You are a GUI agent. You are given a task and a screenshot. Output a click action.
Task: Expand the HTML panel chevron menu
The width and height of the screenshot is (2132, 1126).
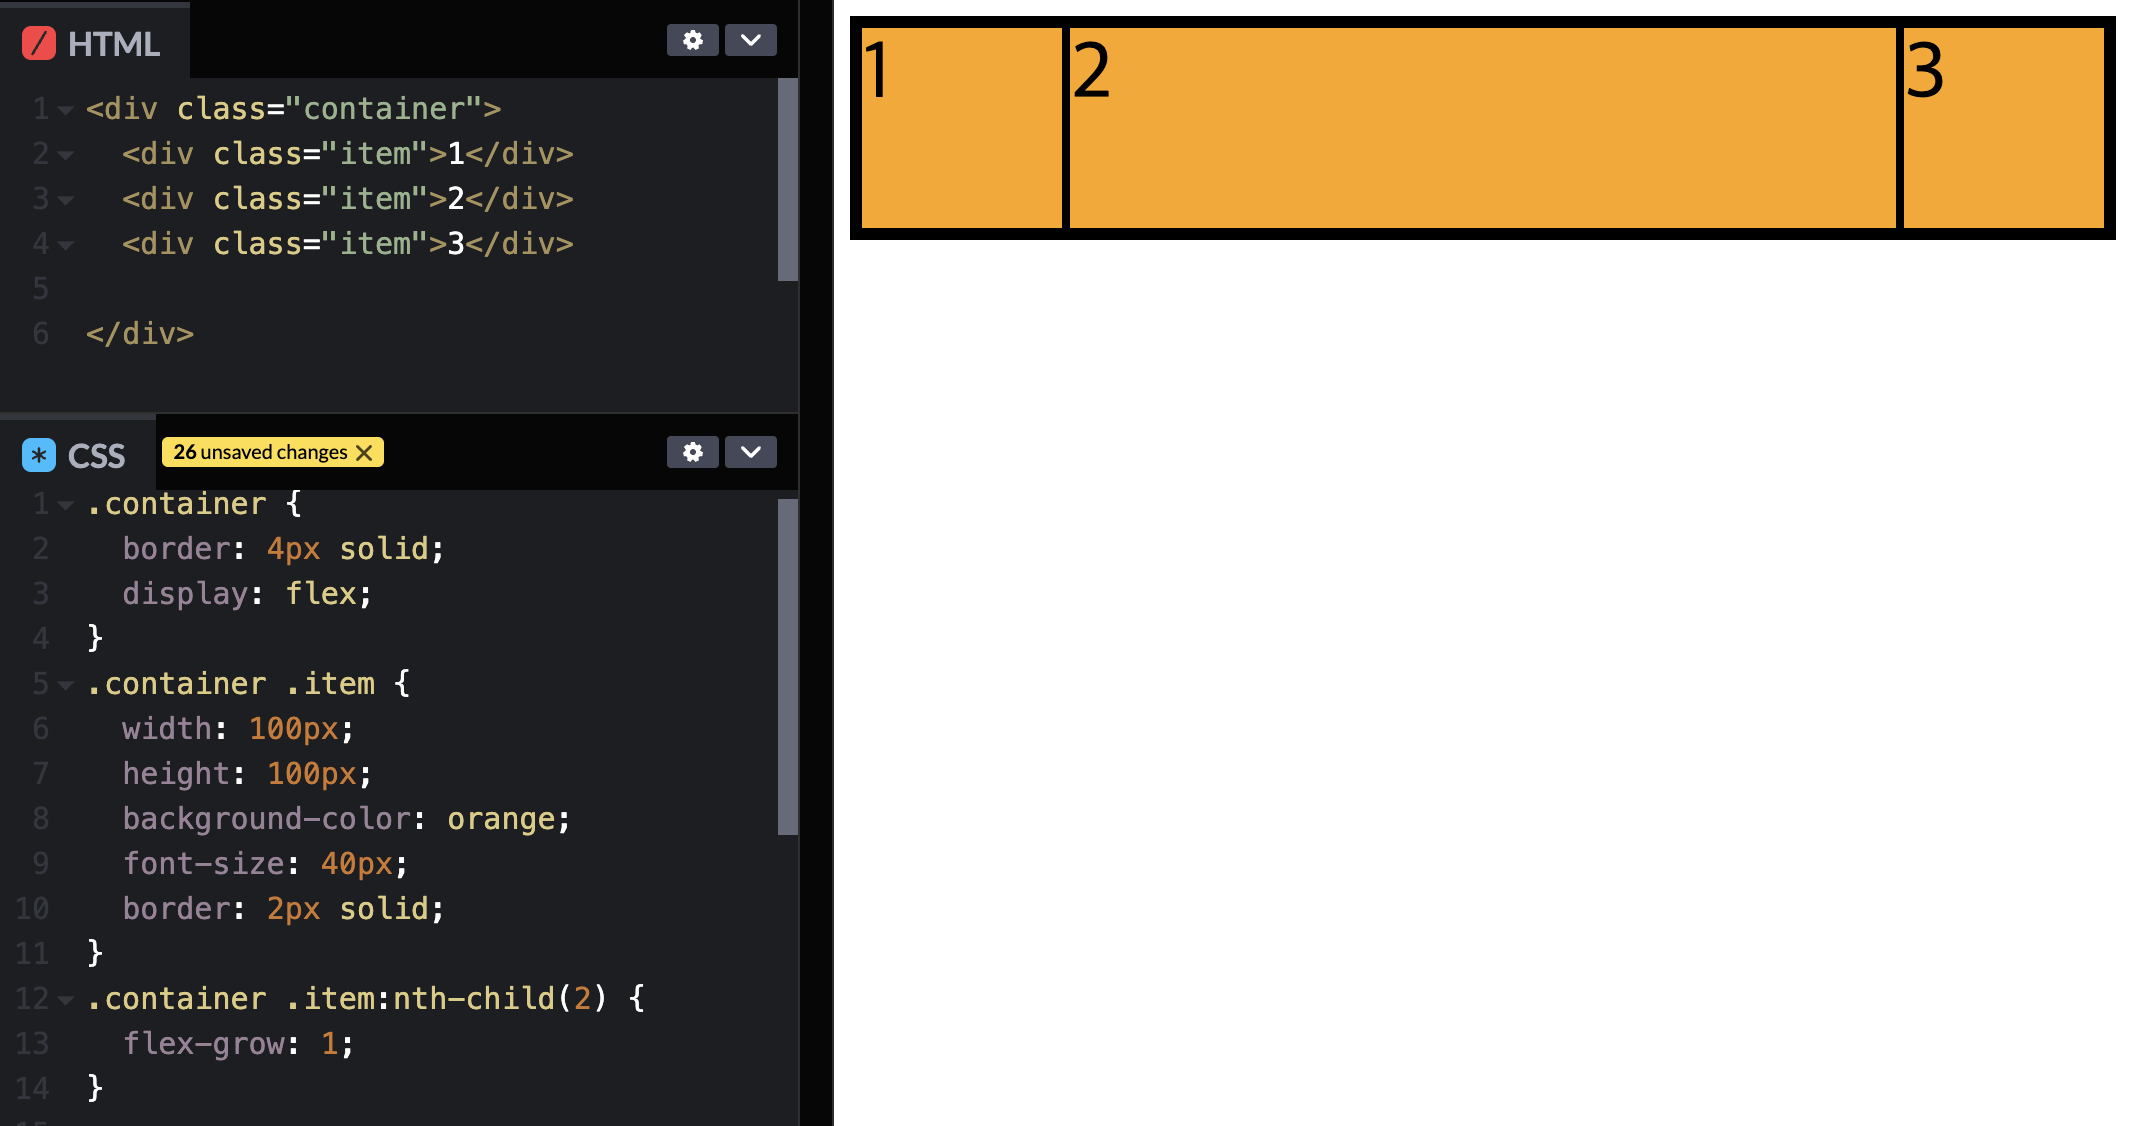[x=751, y=40]
